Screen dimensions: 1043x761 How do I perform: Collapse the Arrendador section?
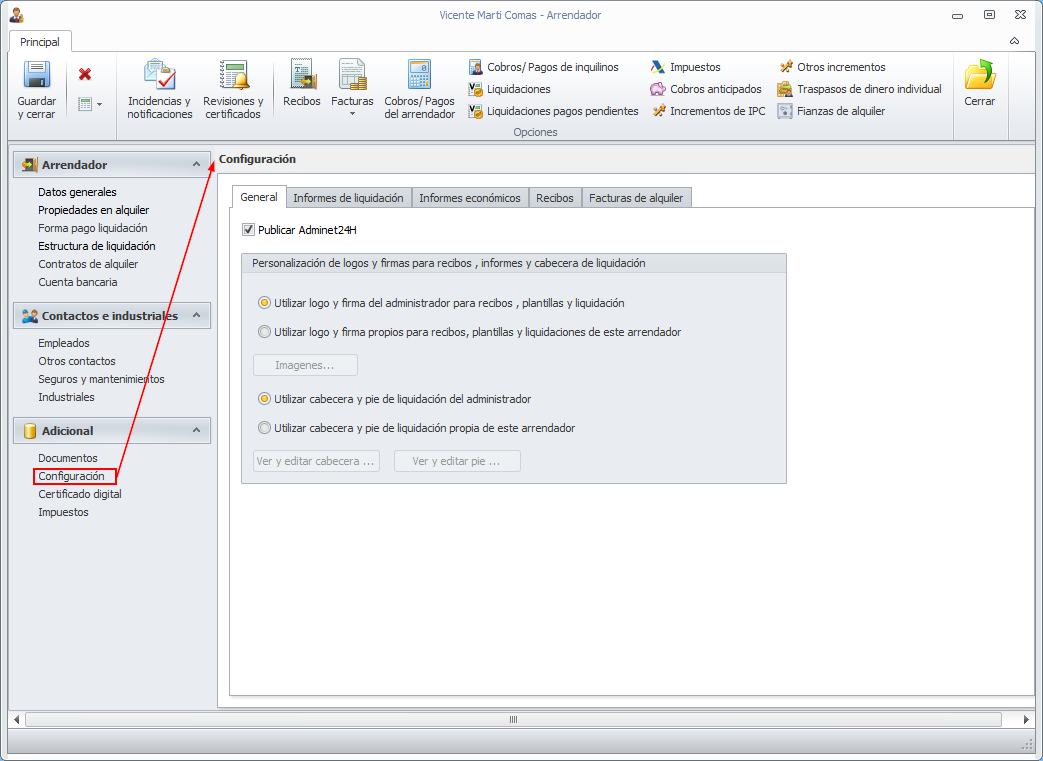coord(196,164)
